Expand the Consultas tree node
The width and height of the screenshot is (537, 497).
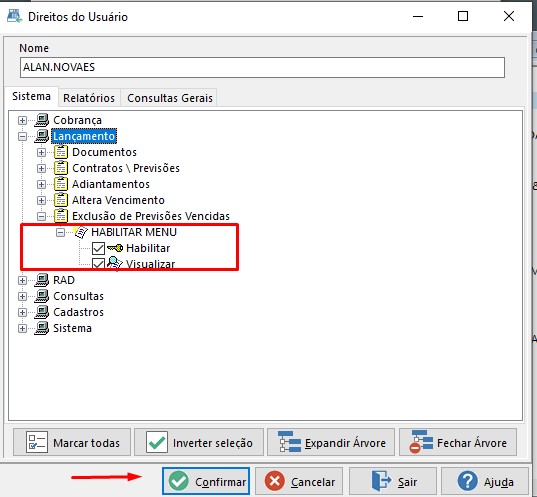(22, 296)
